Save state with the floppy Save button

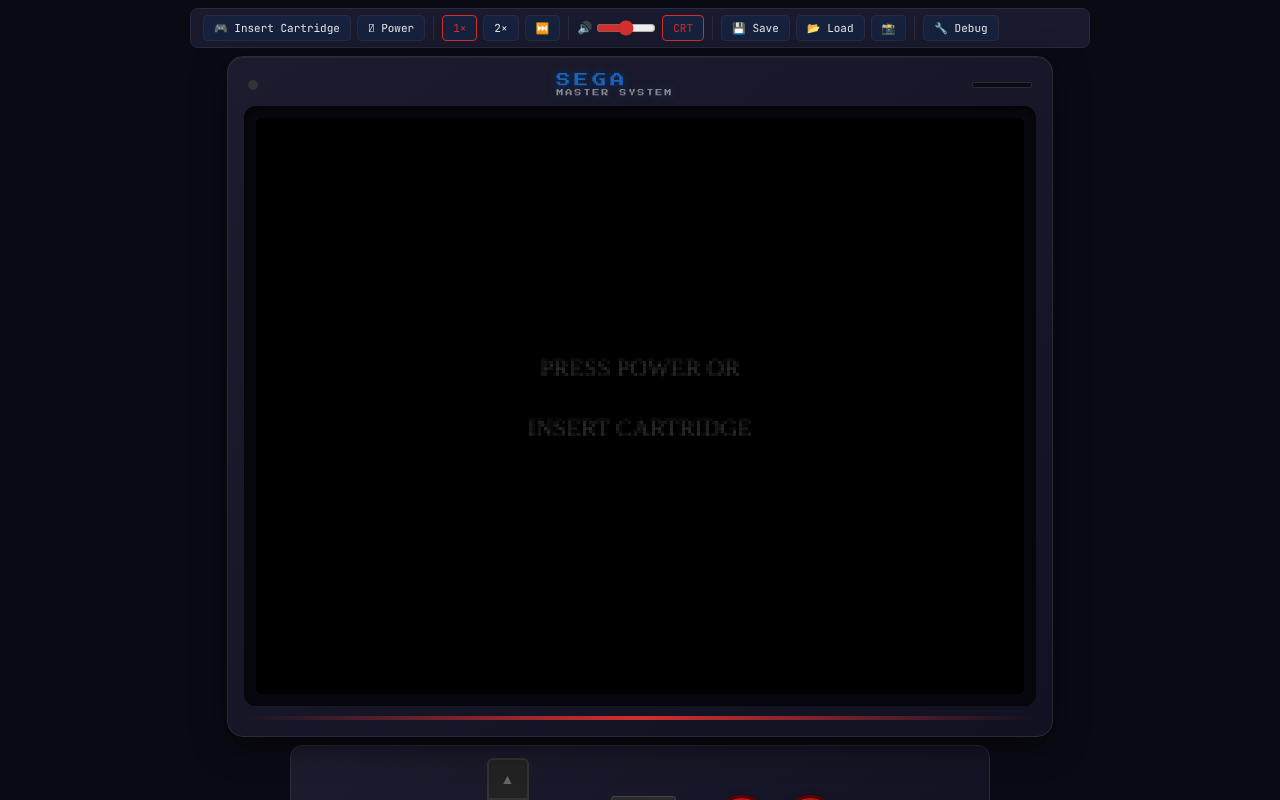755,28
